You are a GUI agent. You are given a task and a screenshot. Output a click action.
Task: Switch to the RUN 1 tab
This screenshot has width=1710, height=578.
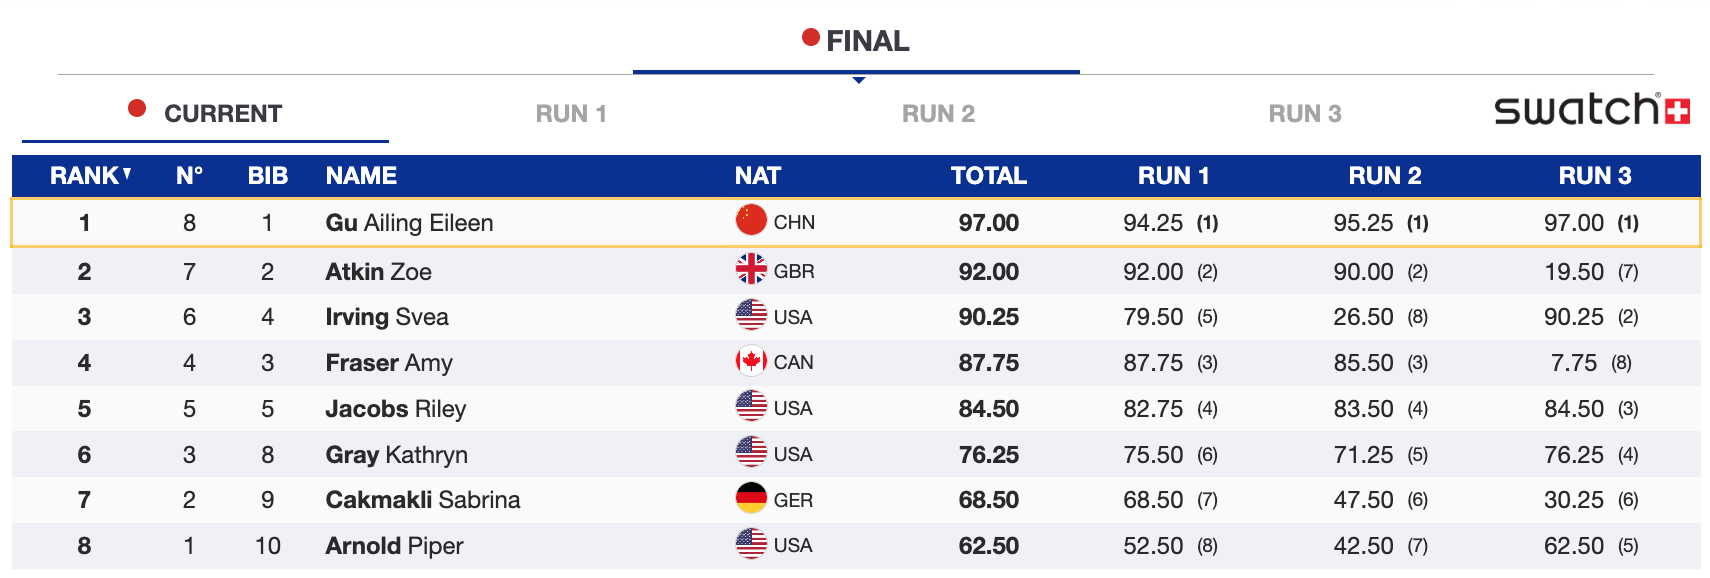click(x=571, y=114)
